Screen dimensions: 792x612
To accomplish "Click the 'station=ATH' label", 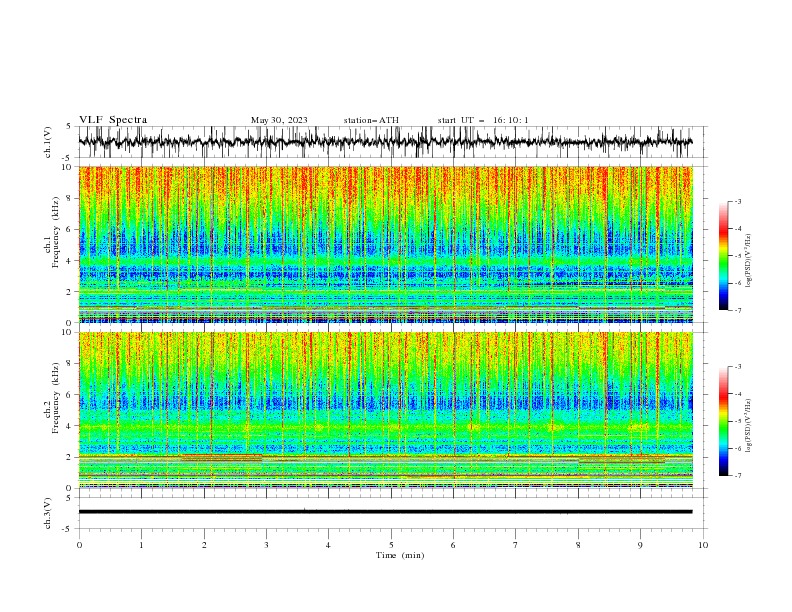I will [x=371, y=120].
